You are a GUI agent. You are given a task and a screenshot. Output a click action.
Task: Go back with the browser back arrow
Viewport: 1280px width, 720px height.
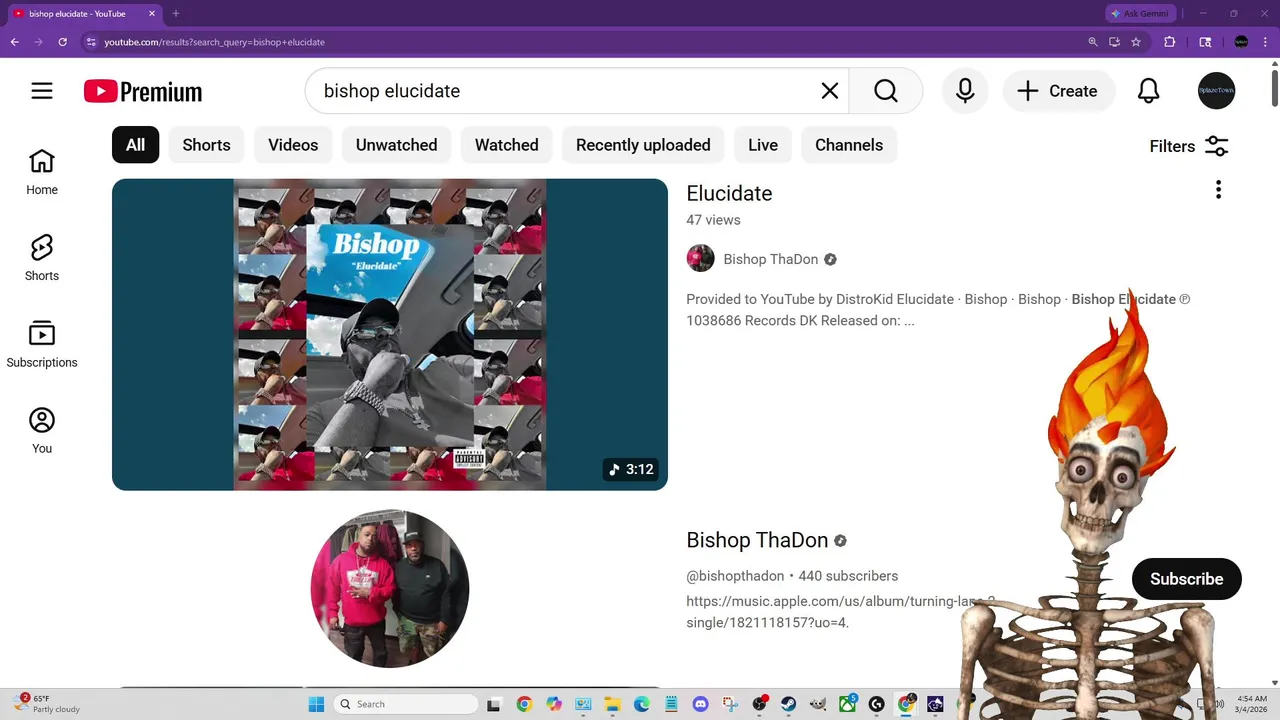[14, 42]
